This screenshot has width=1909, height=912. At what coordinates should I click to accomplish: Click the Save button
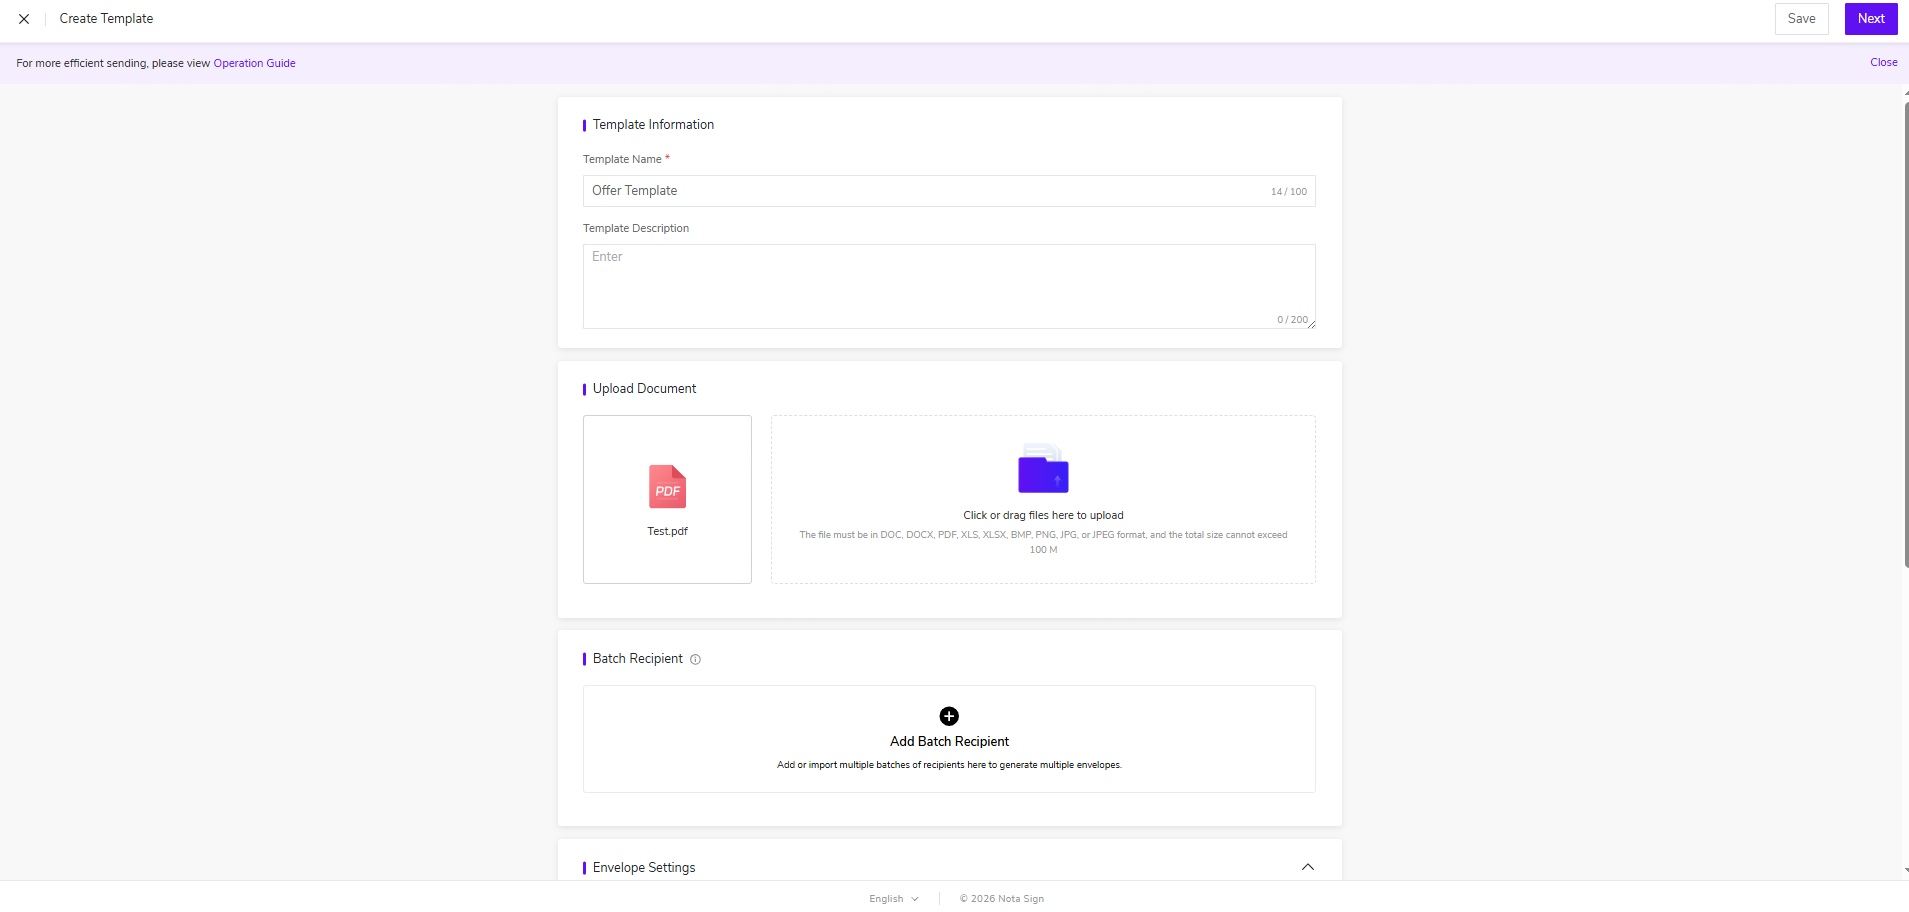click(1801, 19)
